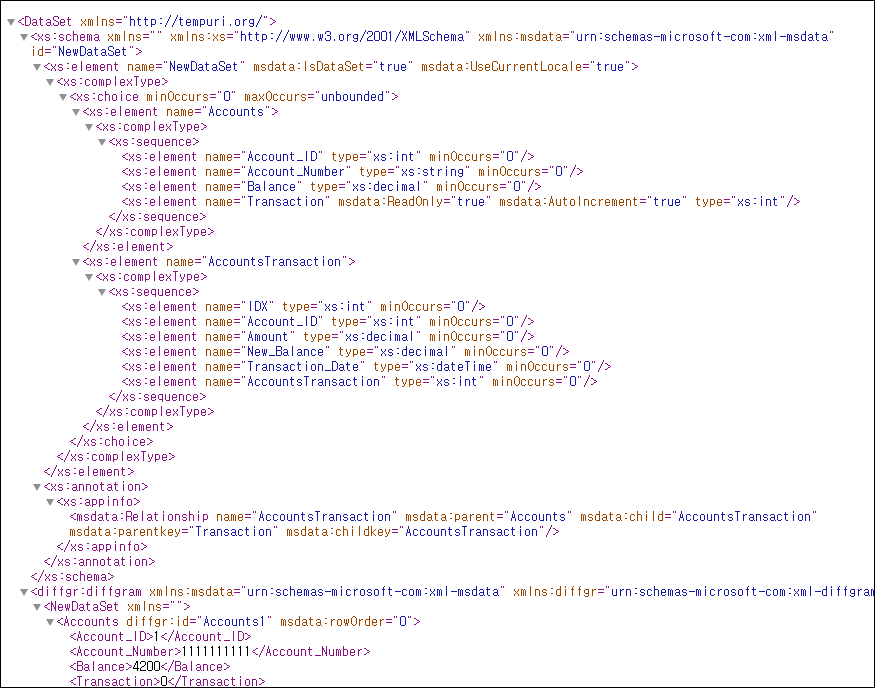The image size is (875, 688).
Task: Collapse the xs:choice node
Action: [x=63, y=97]
